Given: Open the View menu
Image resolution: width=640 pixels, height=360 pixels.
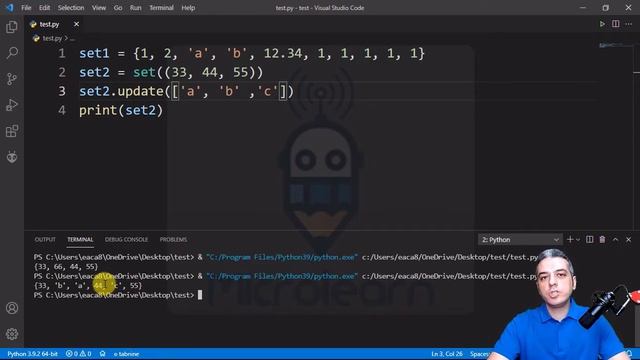Looking at the screenshot, I should click(x=99, y=8).
